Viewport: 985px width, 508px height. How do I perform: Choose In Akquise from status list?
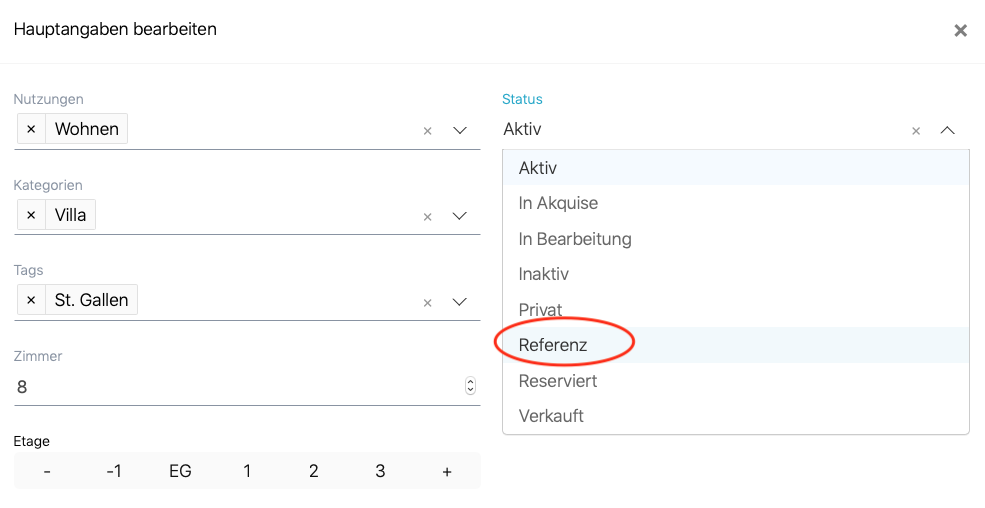pyautogui.click(x=558, y=203)
